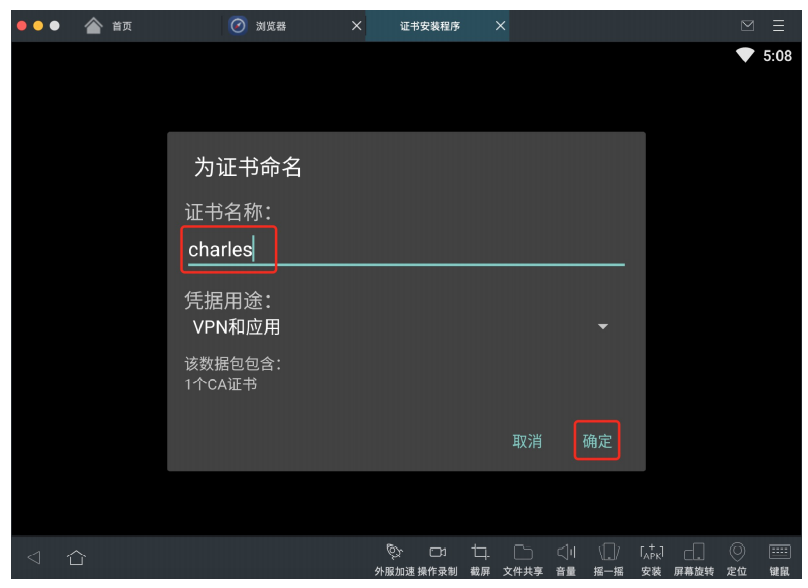Open 文件共享 folder tool
Viewport: 808px width, 588px height.
523,559
